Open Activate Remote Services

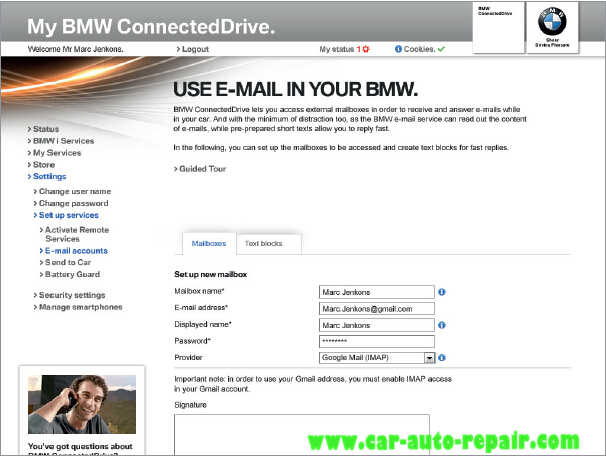click(75, 234)
